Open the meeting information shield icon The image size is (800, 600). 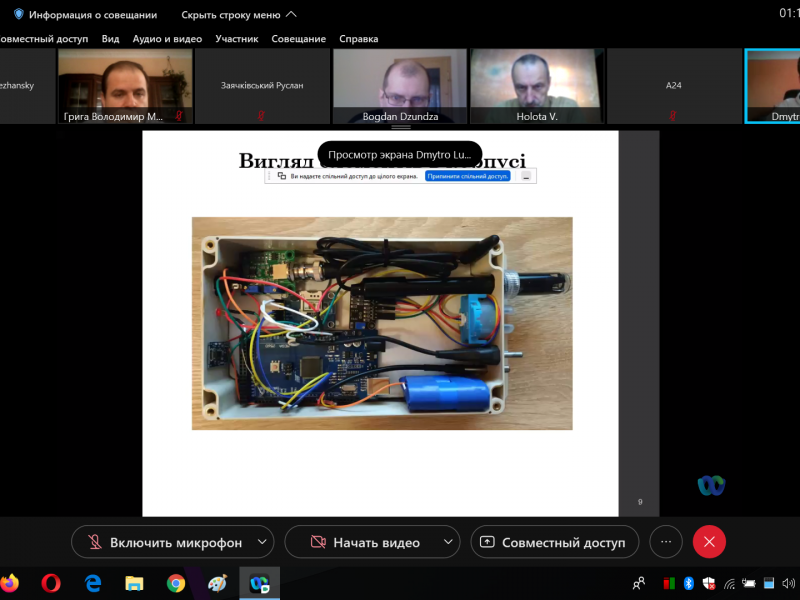coord(18,15)
